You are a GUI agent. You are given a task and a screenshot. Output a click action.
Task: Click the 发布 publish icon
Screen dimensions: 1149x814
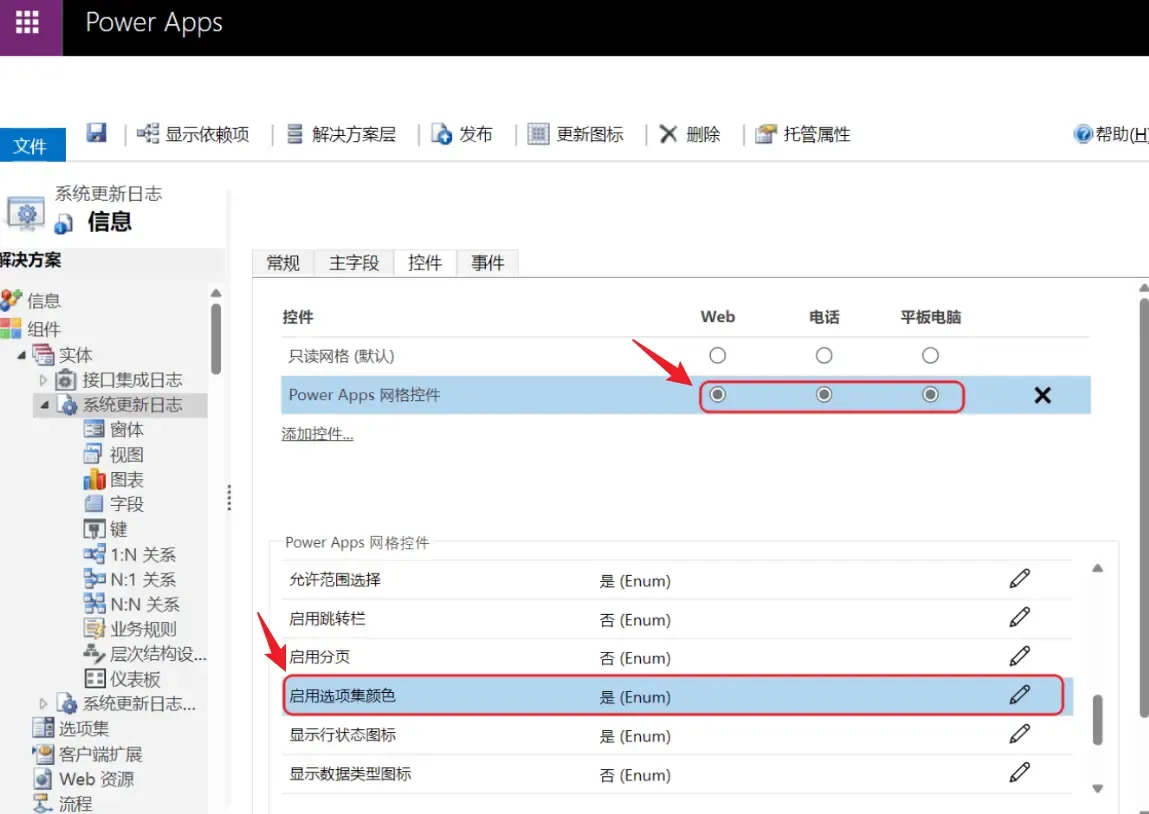coord(442,134)
